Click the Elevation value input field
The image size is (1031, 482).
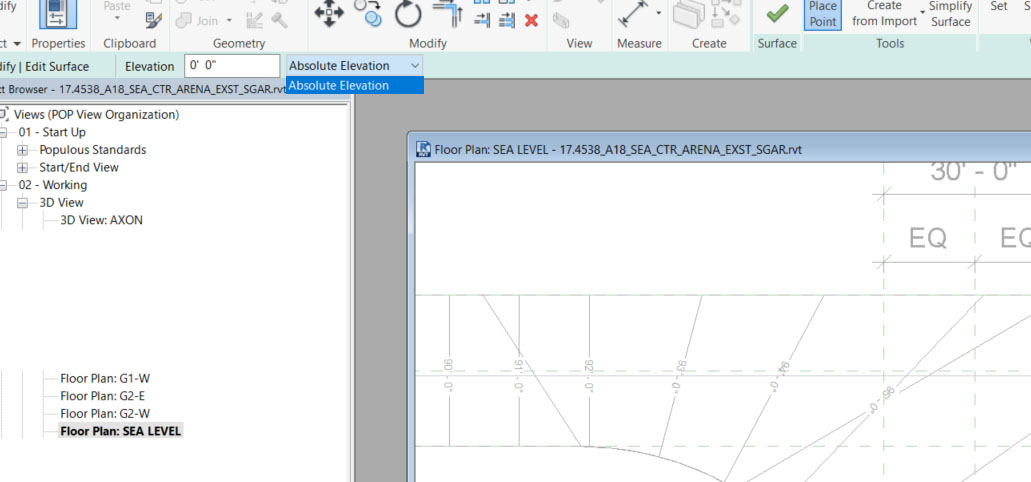[x=232, y=66]
